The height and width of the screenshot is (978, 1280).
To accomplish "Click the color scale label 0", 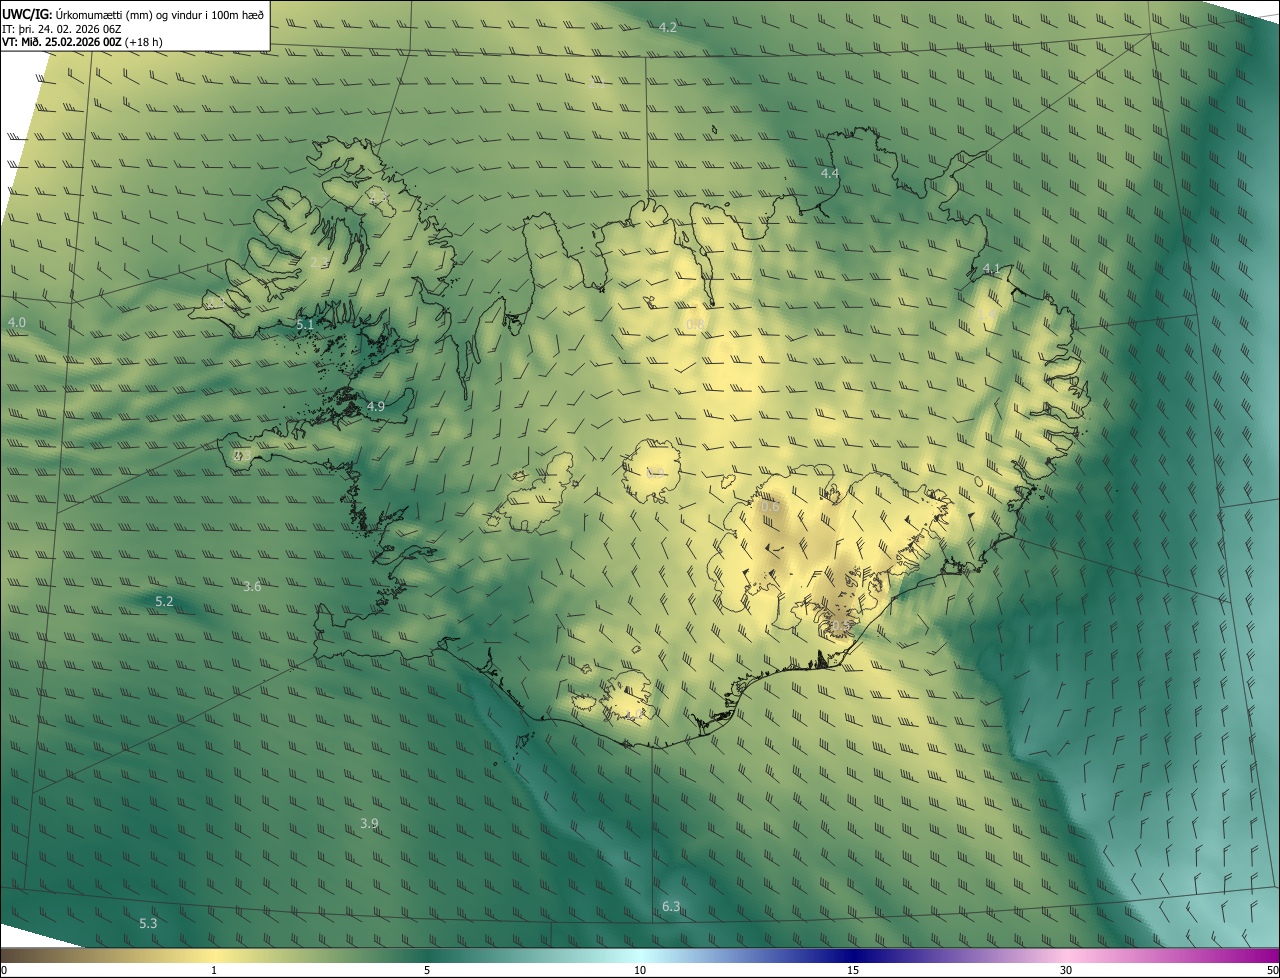I will click(4, 971).
